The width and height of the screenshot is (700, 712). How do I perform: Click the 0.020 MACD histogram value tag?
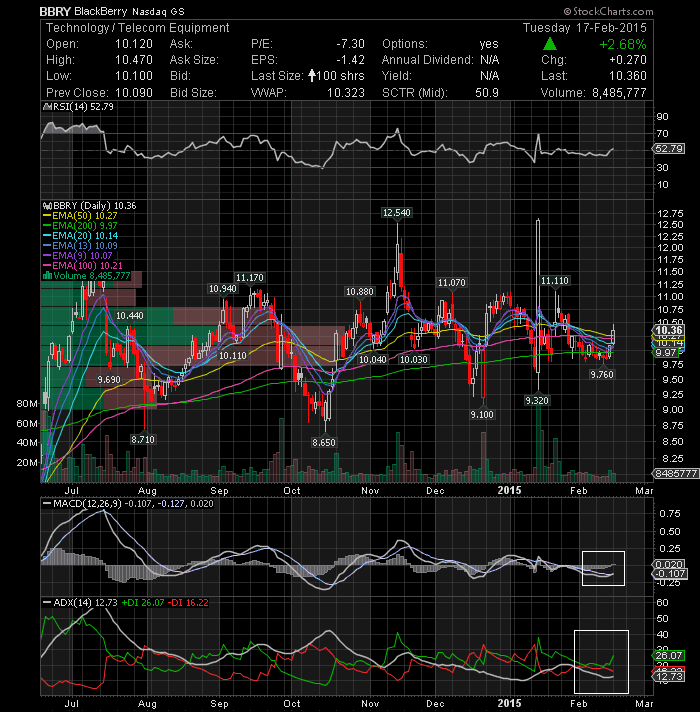(x=669, y=564)
